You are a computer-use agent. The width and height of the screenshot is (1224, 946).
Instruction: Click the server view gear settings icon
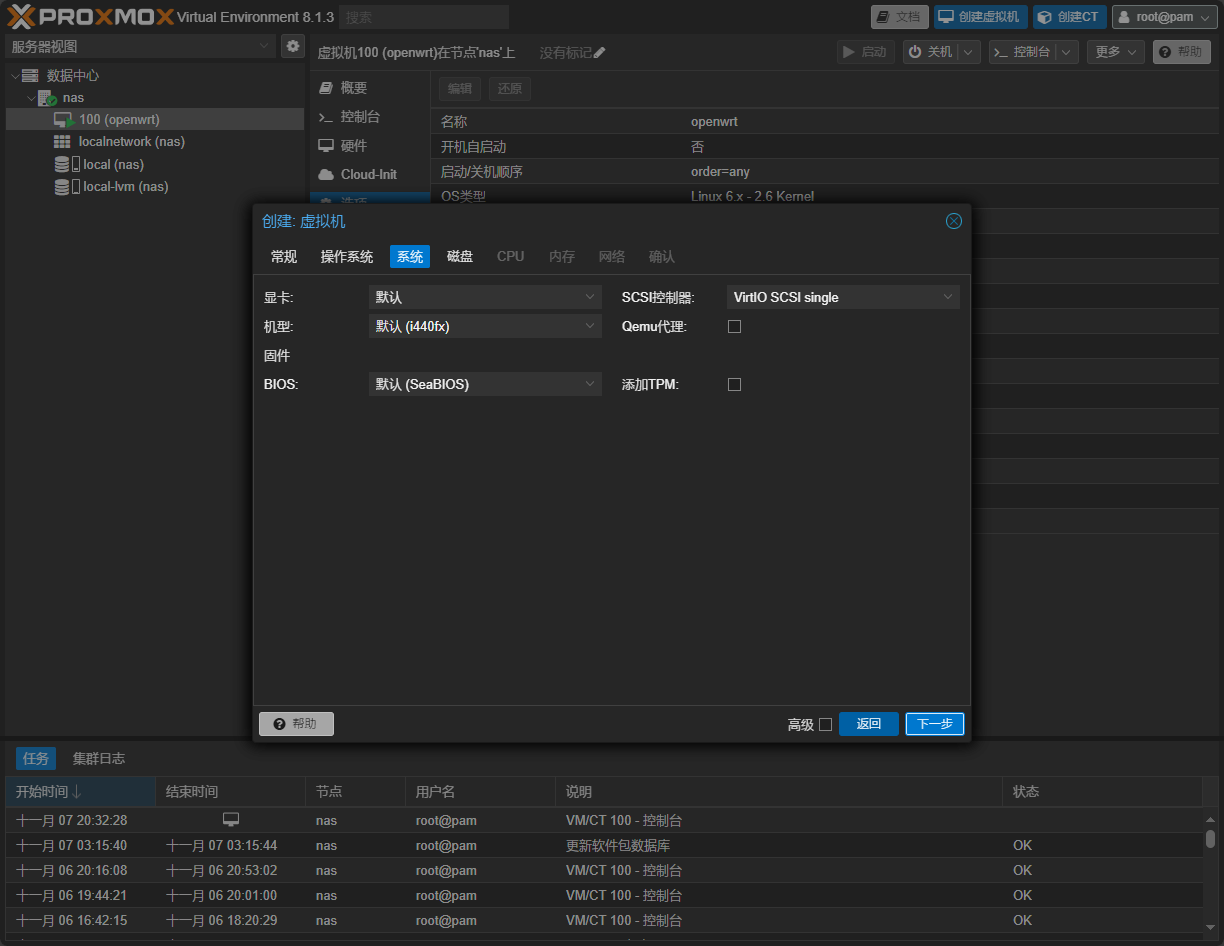(292, 46)
